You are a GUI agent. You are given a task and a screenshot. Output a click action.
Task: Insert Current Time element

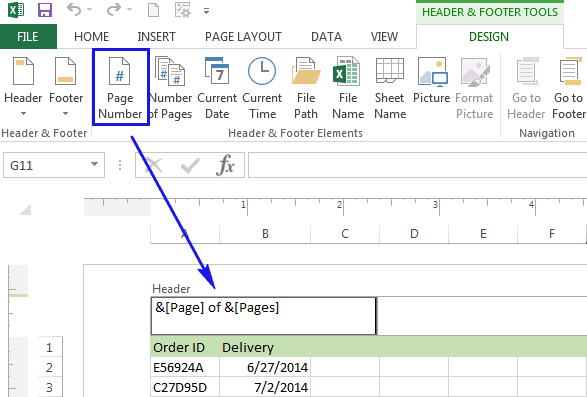pyautogui.click(x=262, y=88)
